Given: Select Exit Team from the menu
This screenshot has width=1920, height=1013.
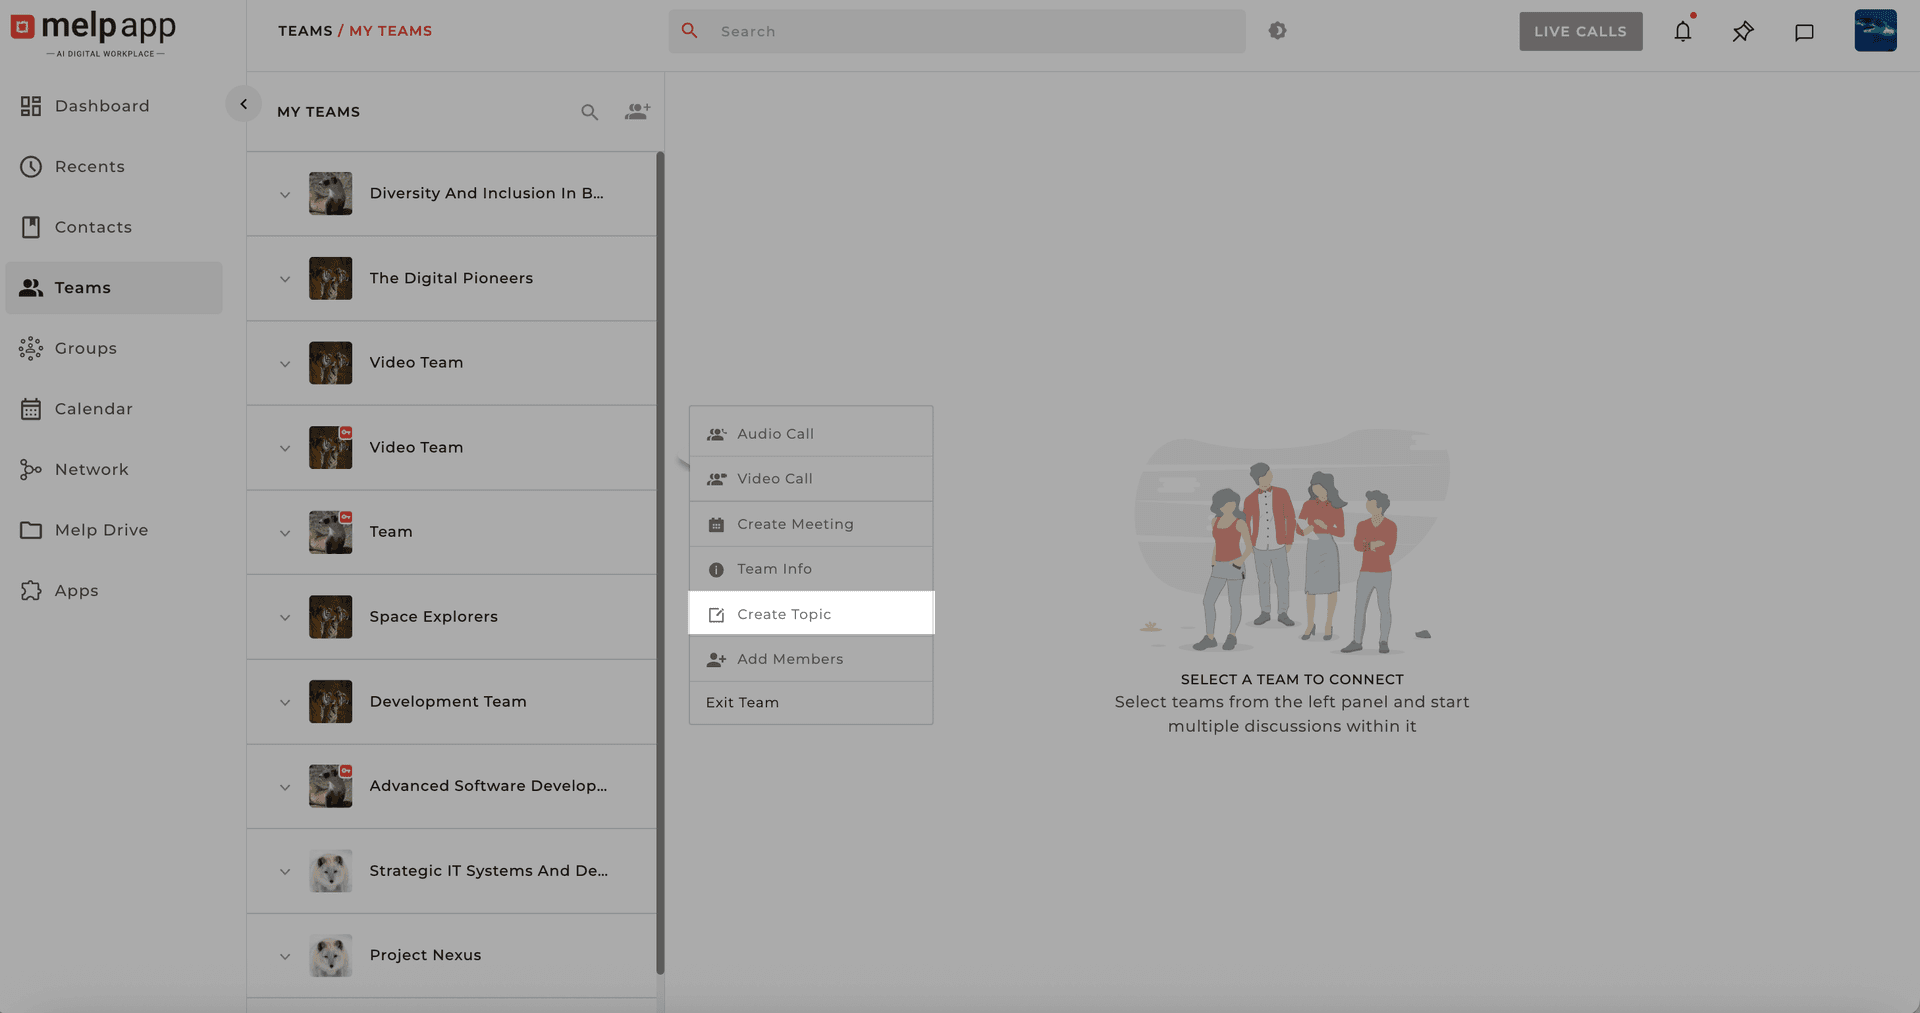Looking at the screenshot, I should tap(742, 703).
